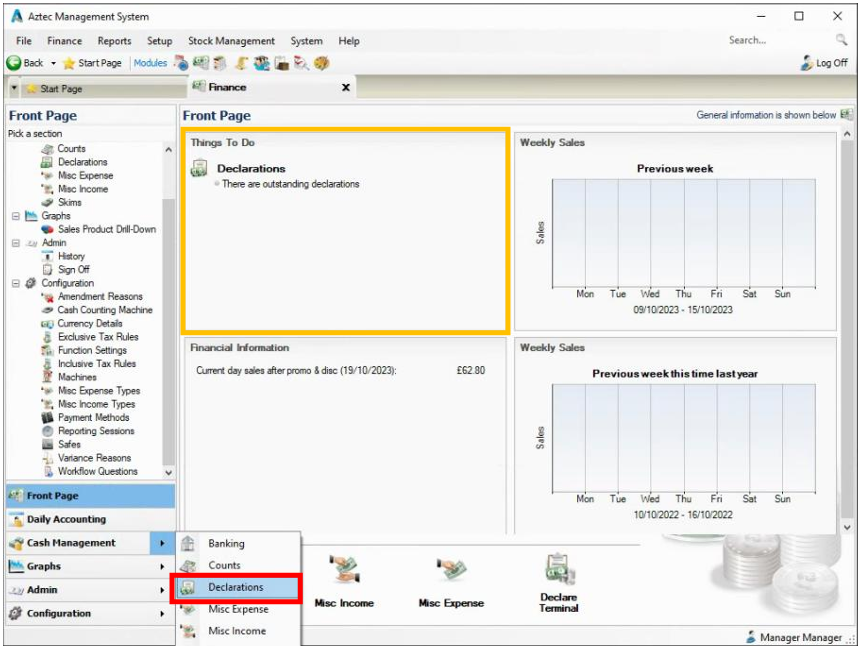
Task: Select Declarations from Cash Management submenu
Action: coord(236,587)
